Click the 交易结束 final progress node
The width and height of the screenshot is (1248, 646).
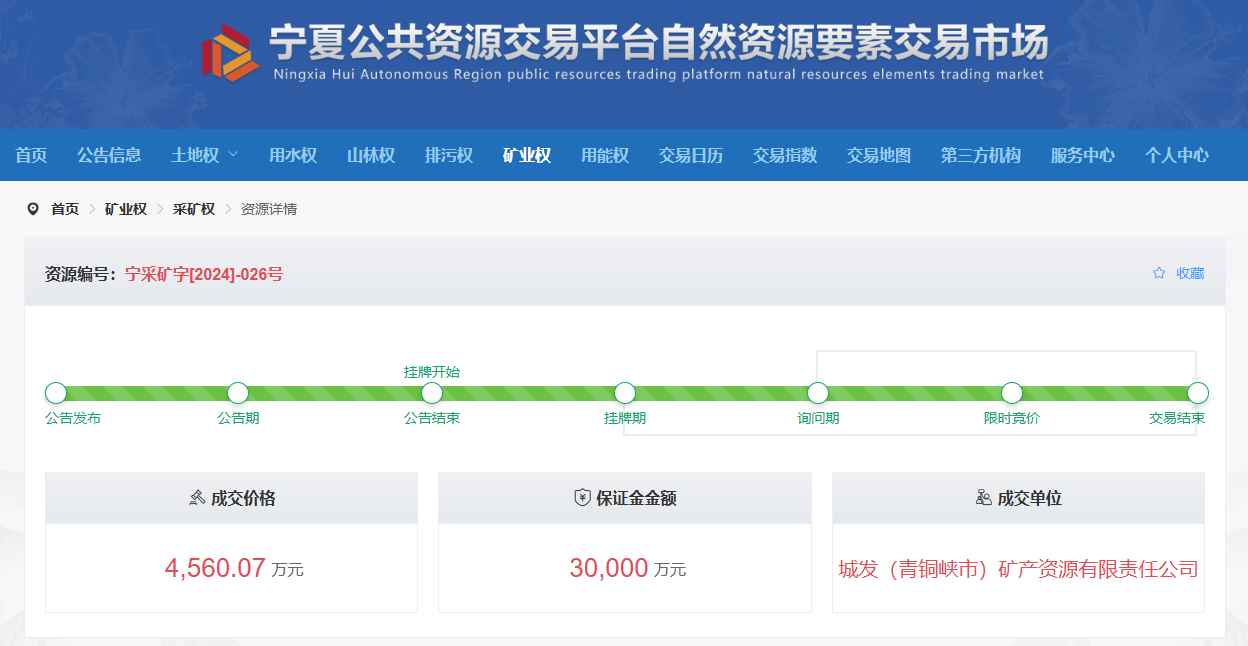pos(1198,393)
